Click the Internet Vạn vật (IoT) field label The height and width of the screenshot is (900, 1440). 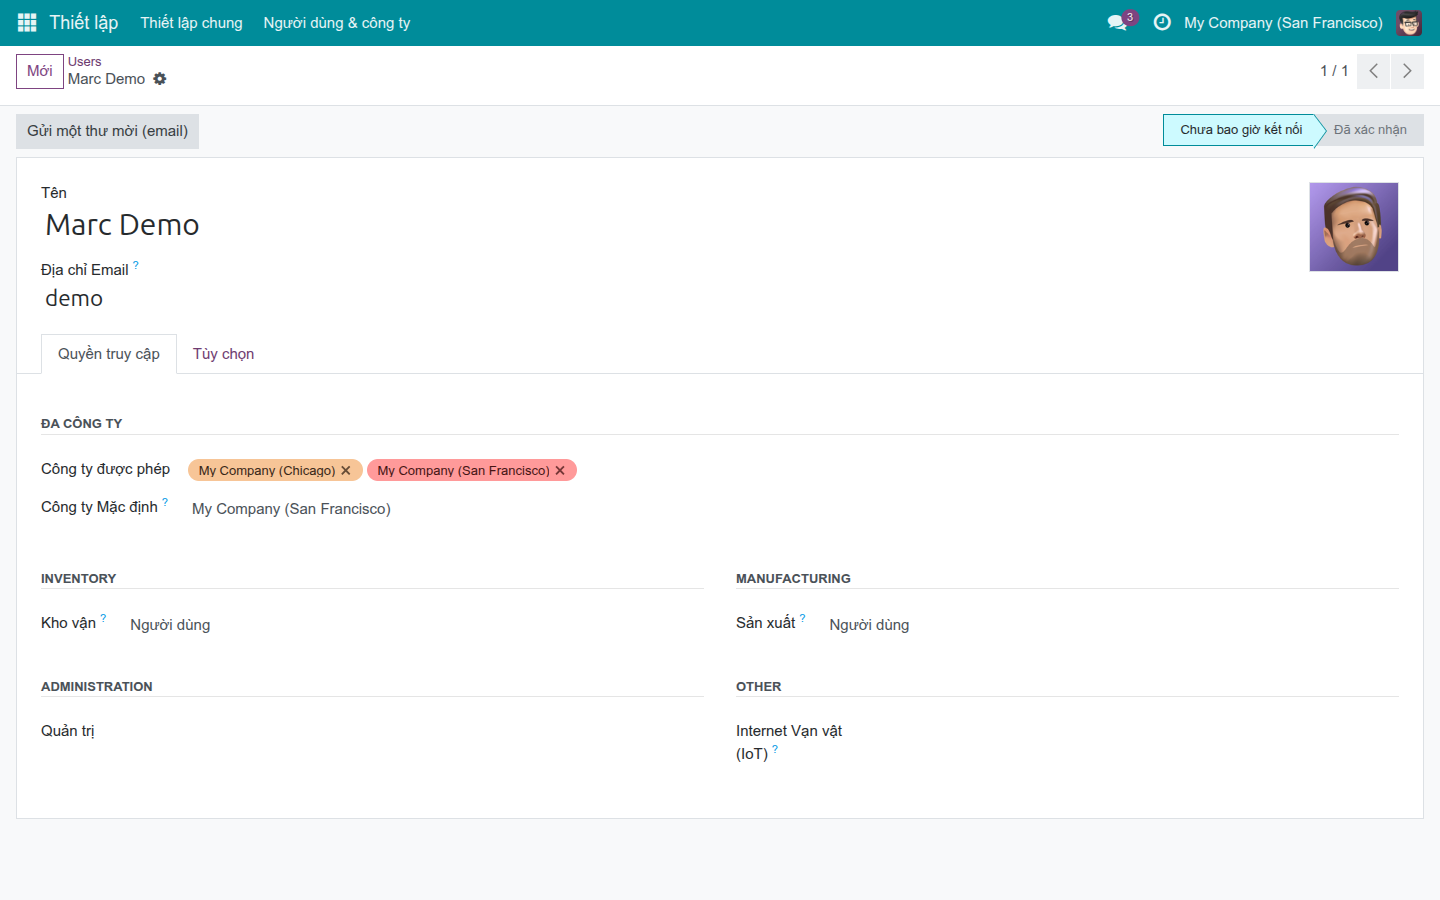point(789,742)
